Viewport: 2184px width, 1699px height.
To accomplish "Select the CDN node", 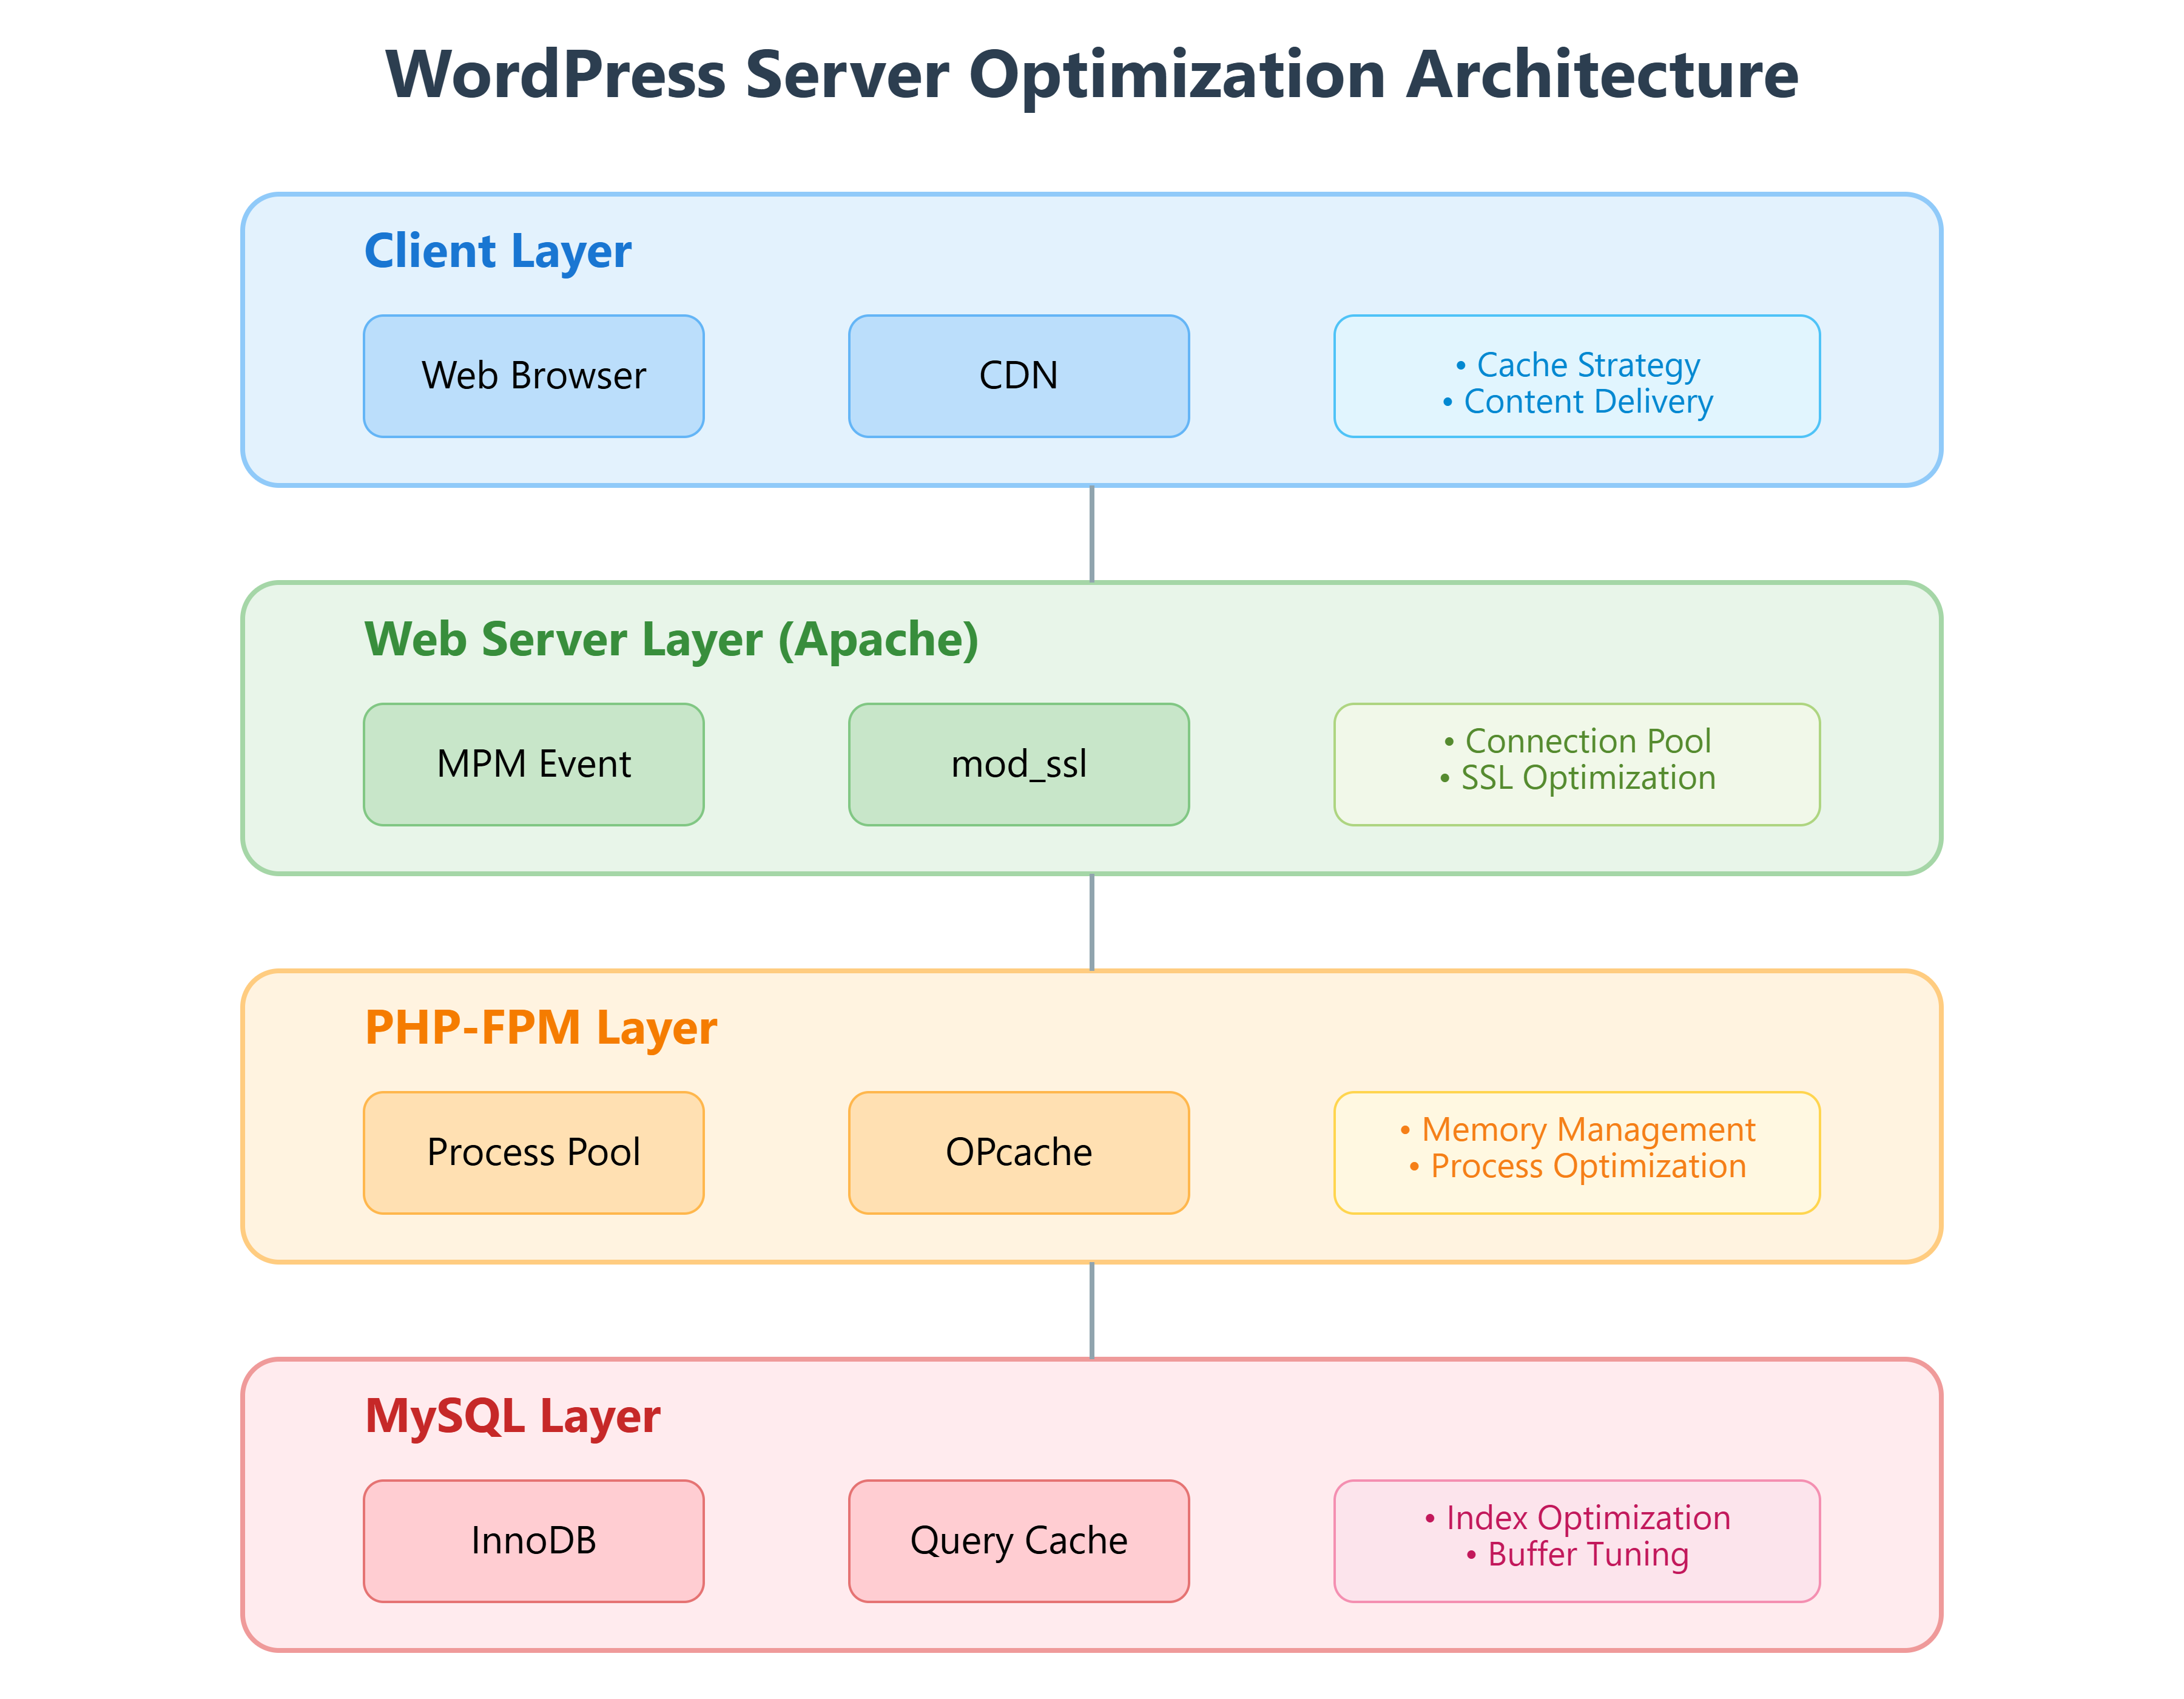I will pos(1018,376).
